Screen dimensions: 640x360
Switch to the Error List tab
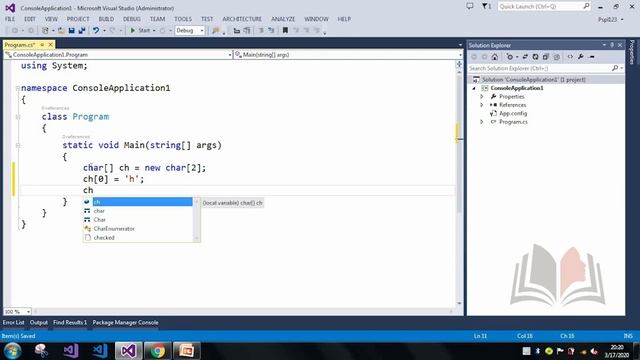(x=13, y=322)
